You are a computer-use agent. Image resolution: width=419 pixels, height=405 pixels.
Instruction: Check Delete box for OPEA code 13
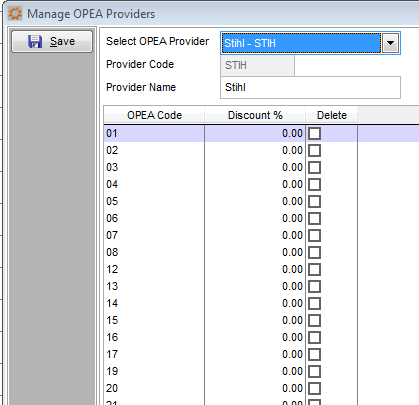pyautogui.click(x=314, y=287)
